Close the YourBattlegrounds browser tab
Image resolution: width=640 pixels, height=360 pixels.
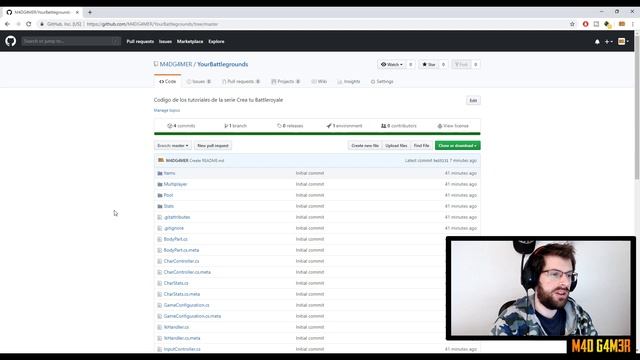tap(77, 12)
